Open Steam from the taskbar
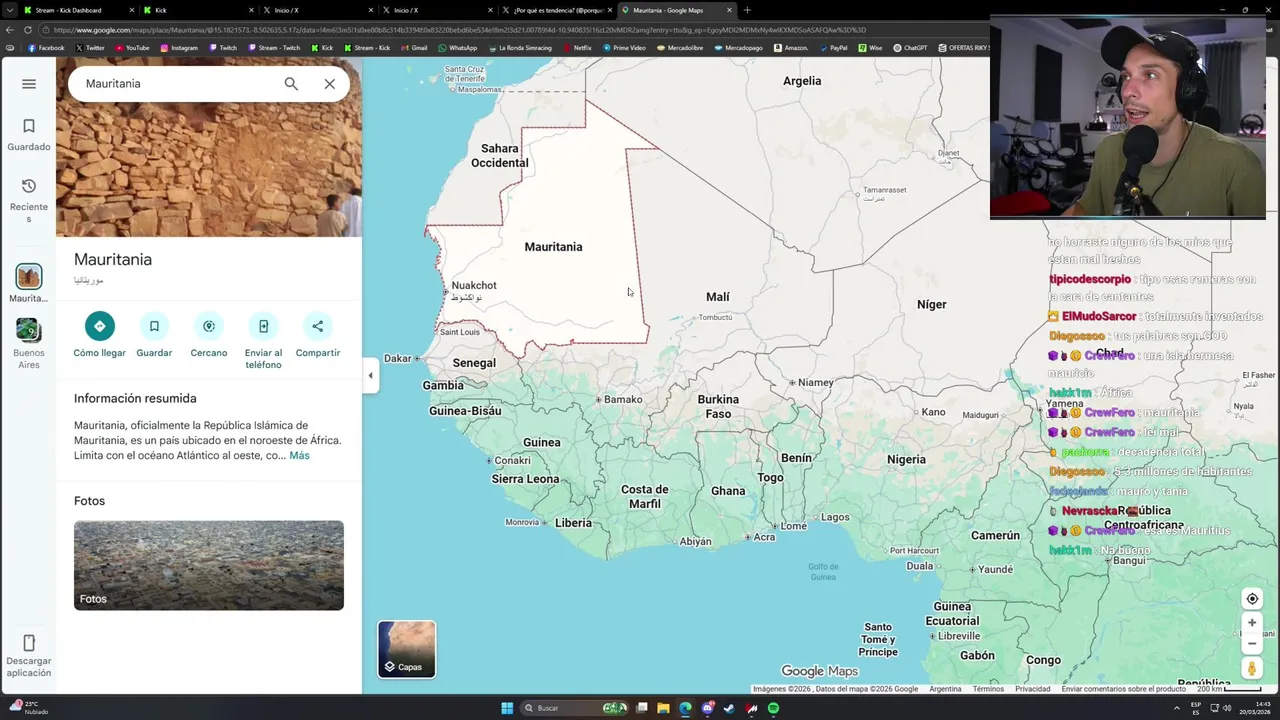This screenshot has height=720, width=1280. [x=729, y=708]
